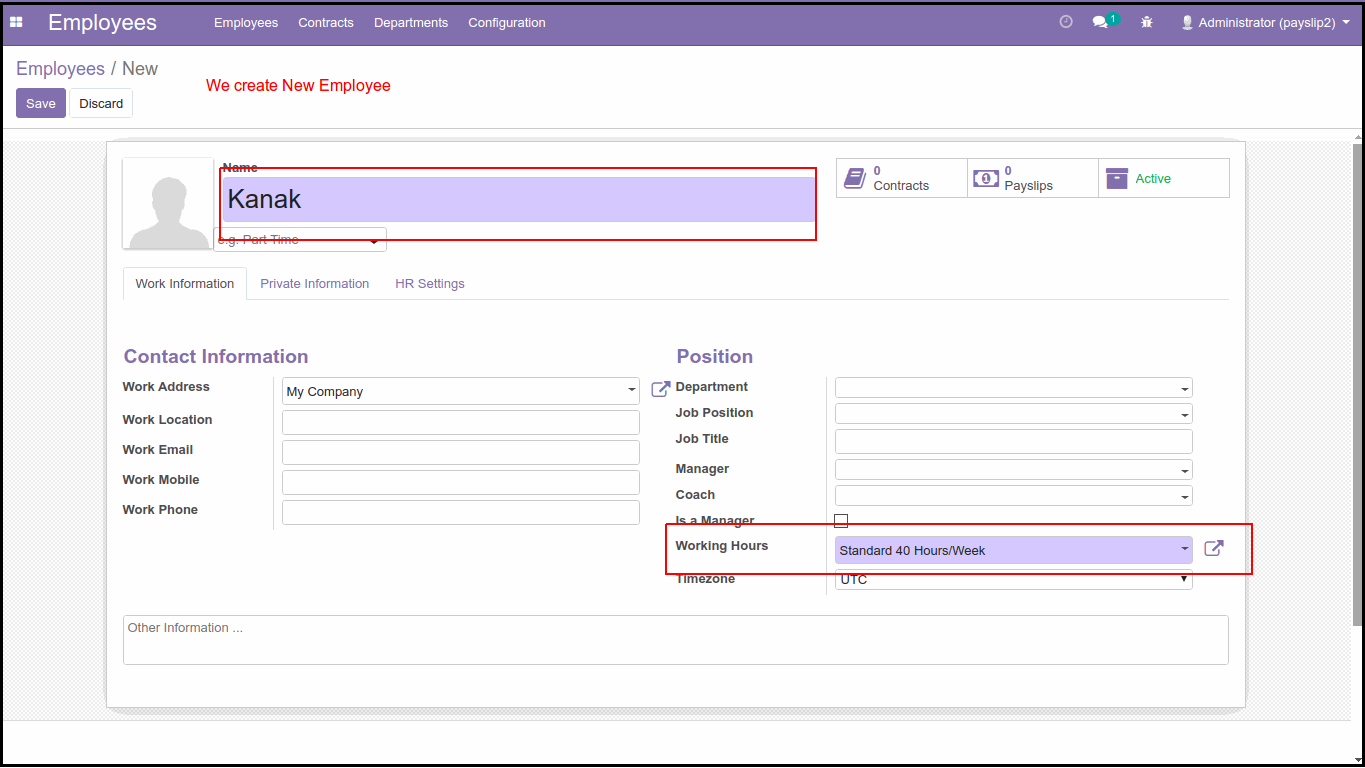Expand the Work Address dropdown

632,391
